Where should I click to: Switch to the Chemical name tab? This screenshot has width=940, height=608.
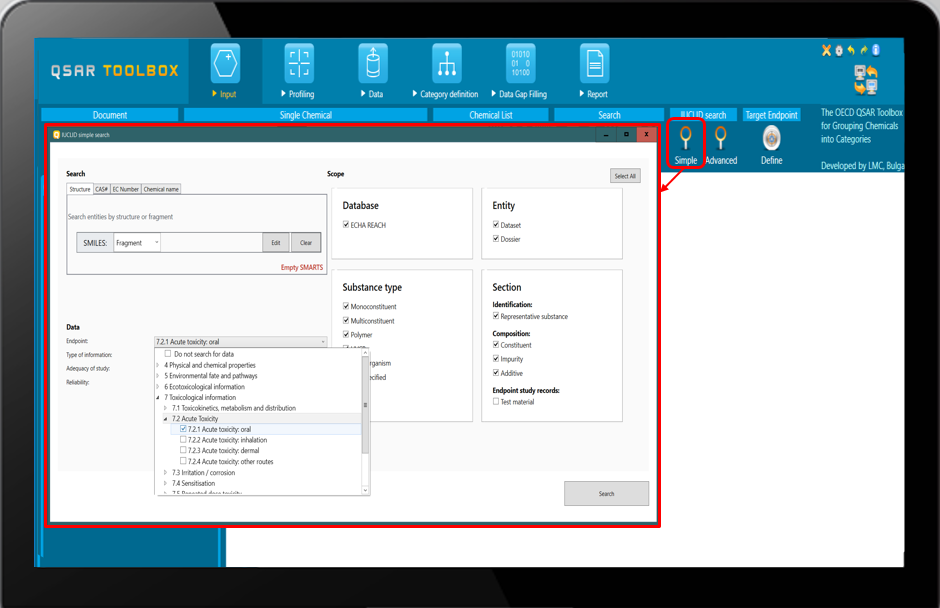[161, 189]
